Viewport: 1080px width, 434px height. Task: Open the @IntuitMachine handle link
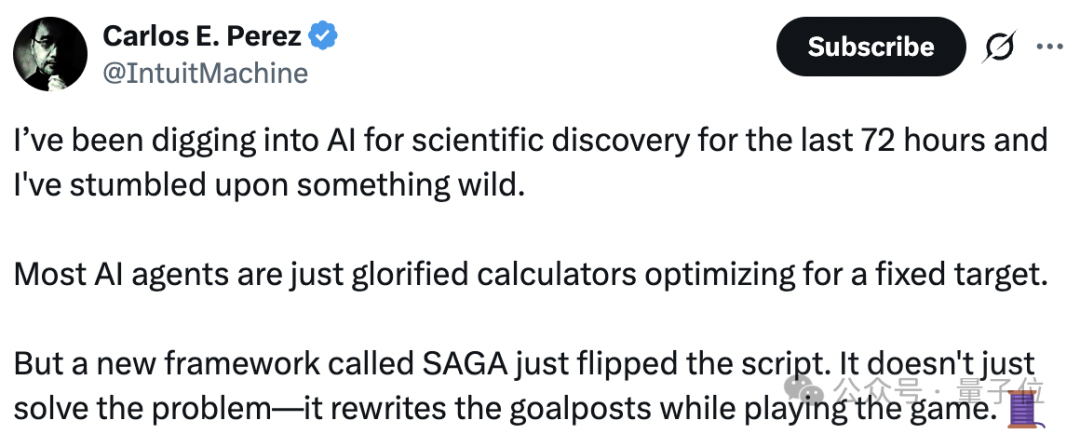(205, 73)
